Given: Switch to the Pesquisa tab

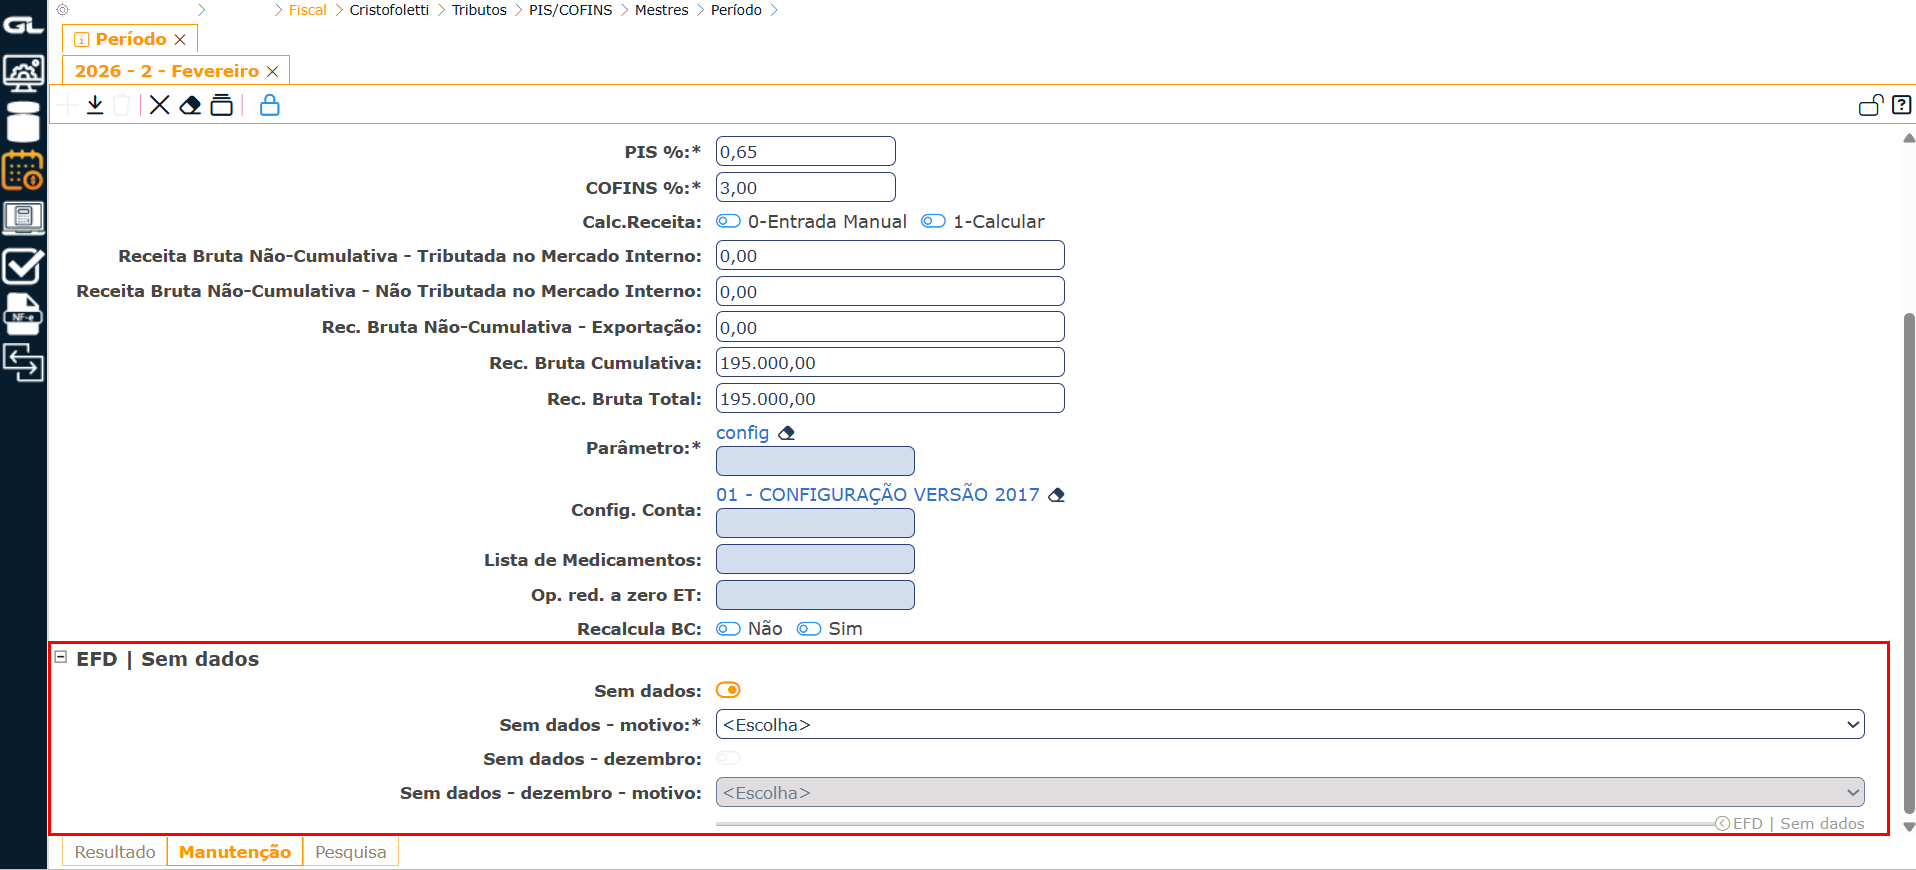Looking at the screenshot, I should click(x=350, y=852).
